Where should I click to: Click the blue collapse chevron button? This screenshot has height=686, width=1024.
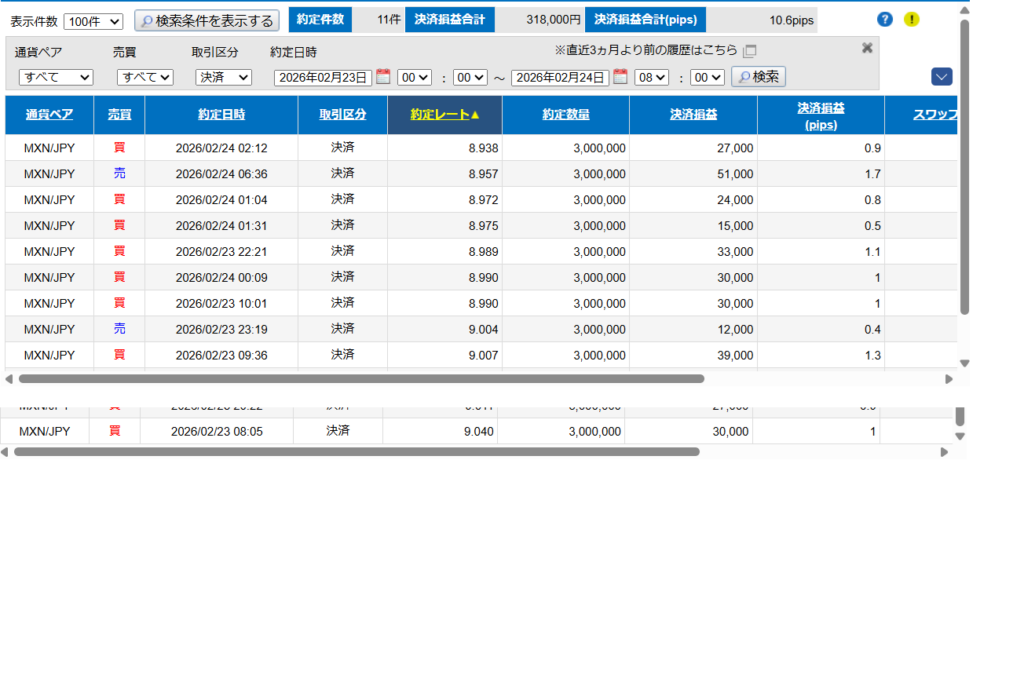(941, 77)
